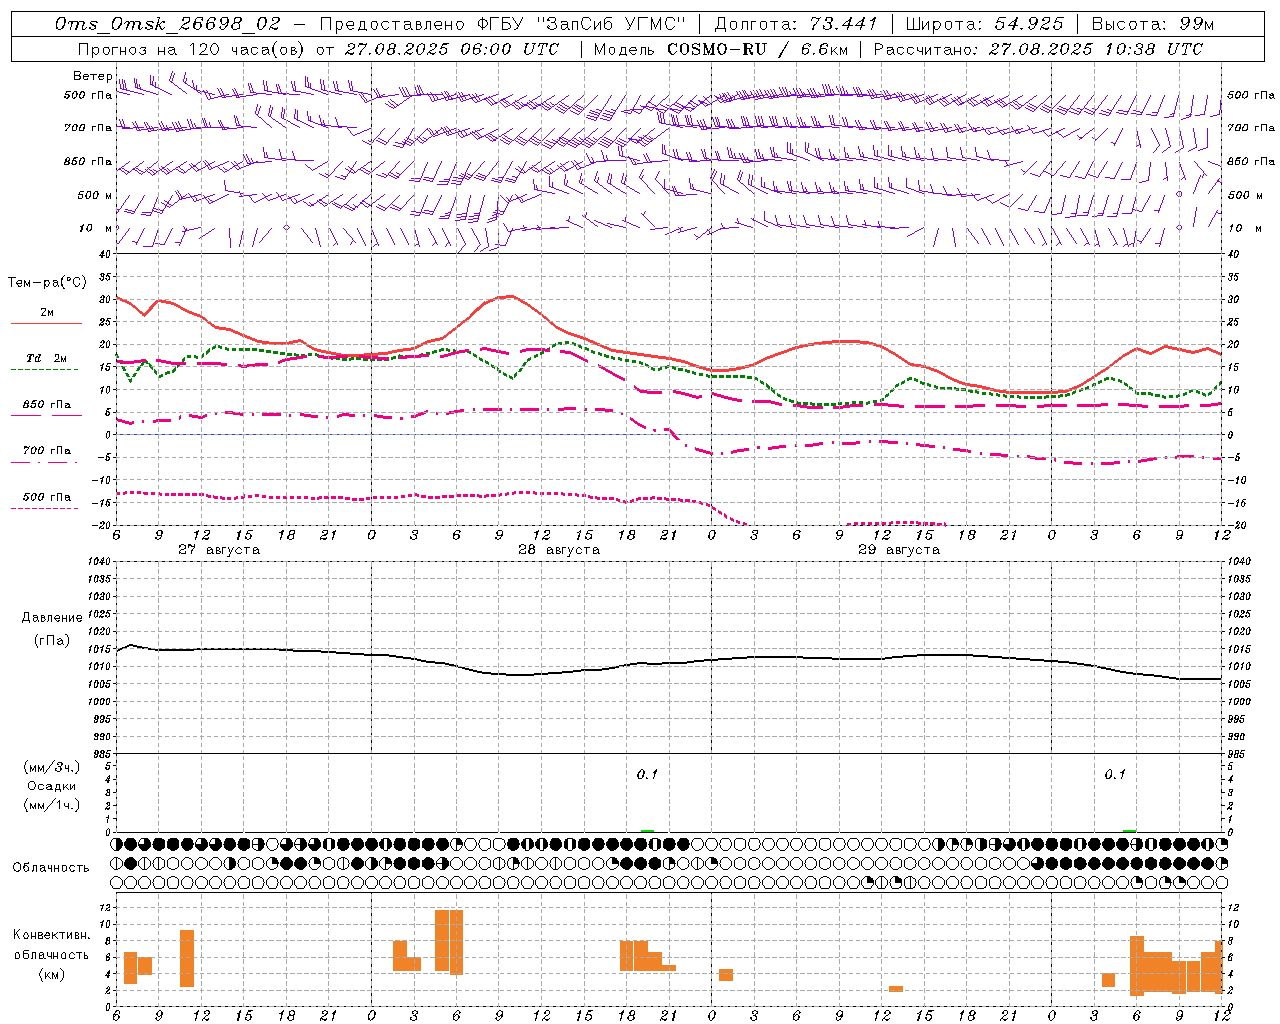Click the dotted pink 500 гПа legend line
This screenshot has height=1024, width=1280.
click(x=44, y=508)
